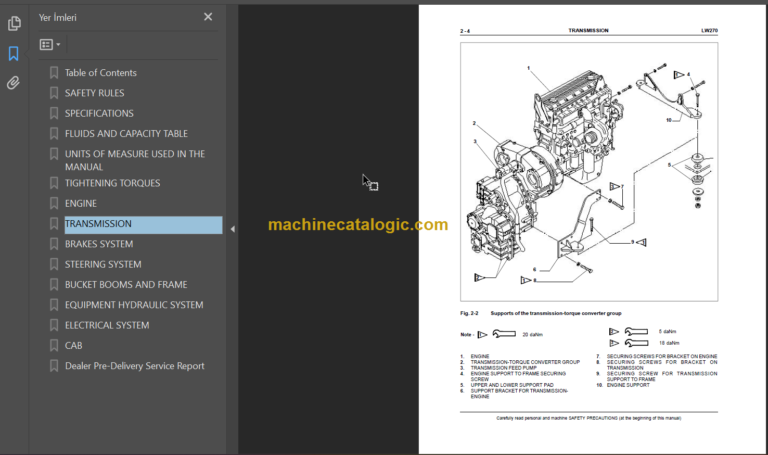Open the STEERING SYSTEM bookmark
Image resolution: width=768 pixels, height=455 pixels.
point(103,264)
